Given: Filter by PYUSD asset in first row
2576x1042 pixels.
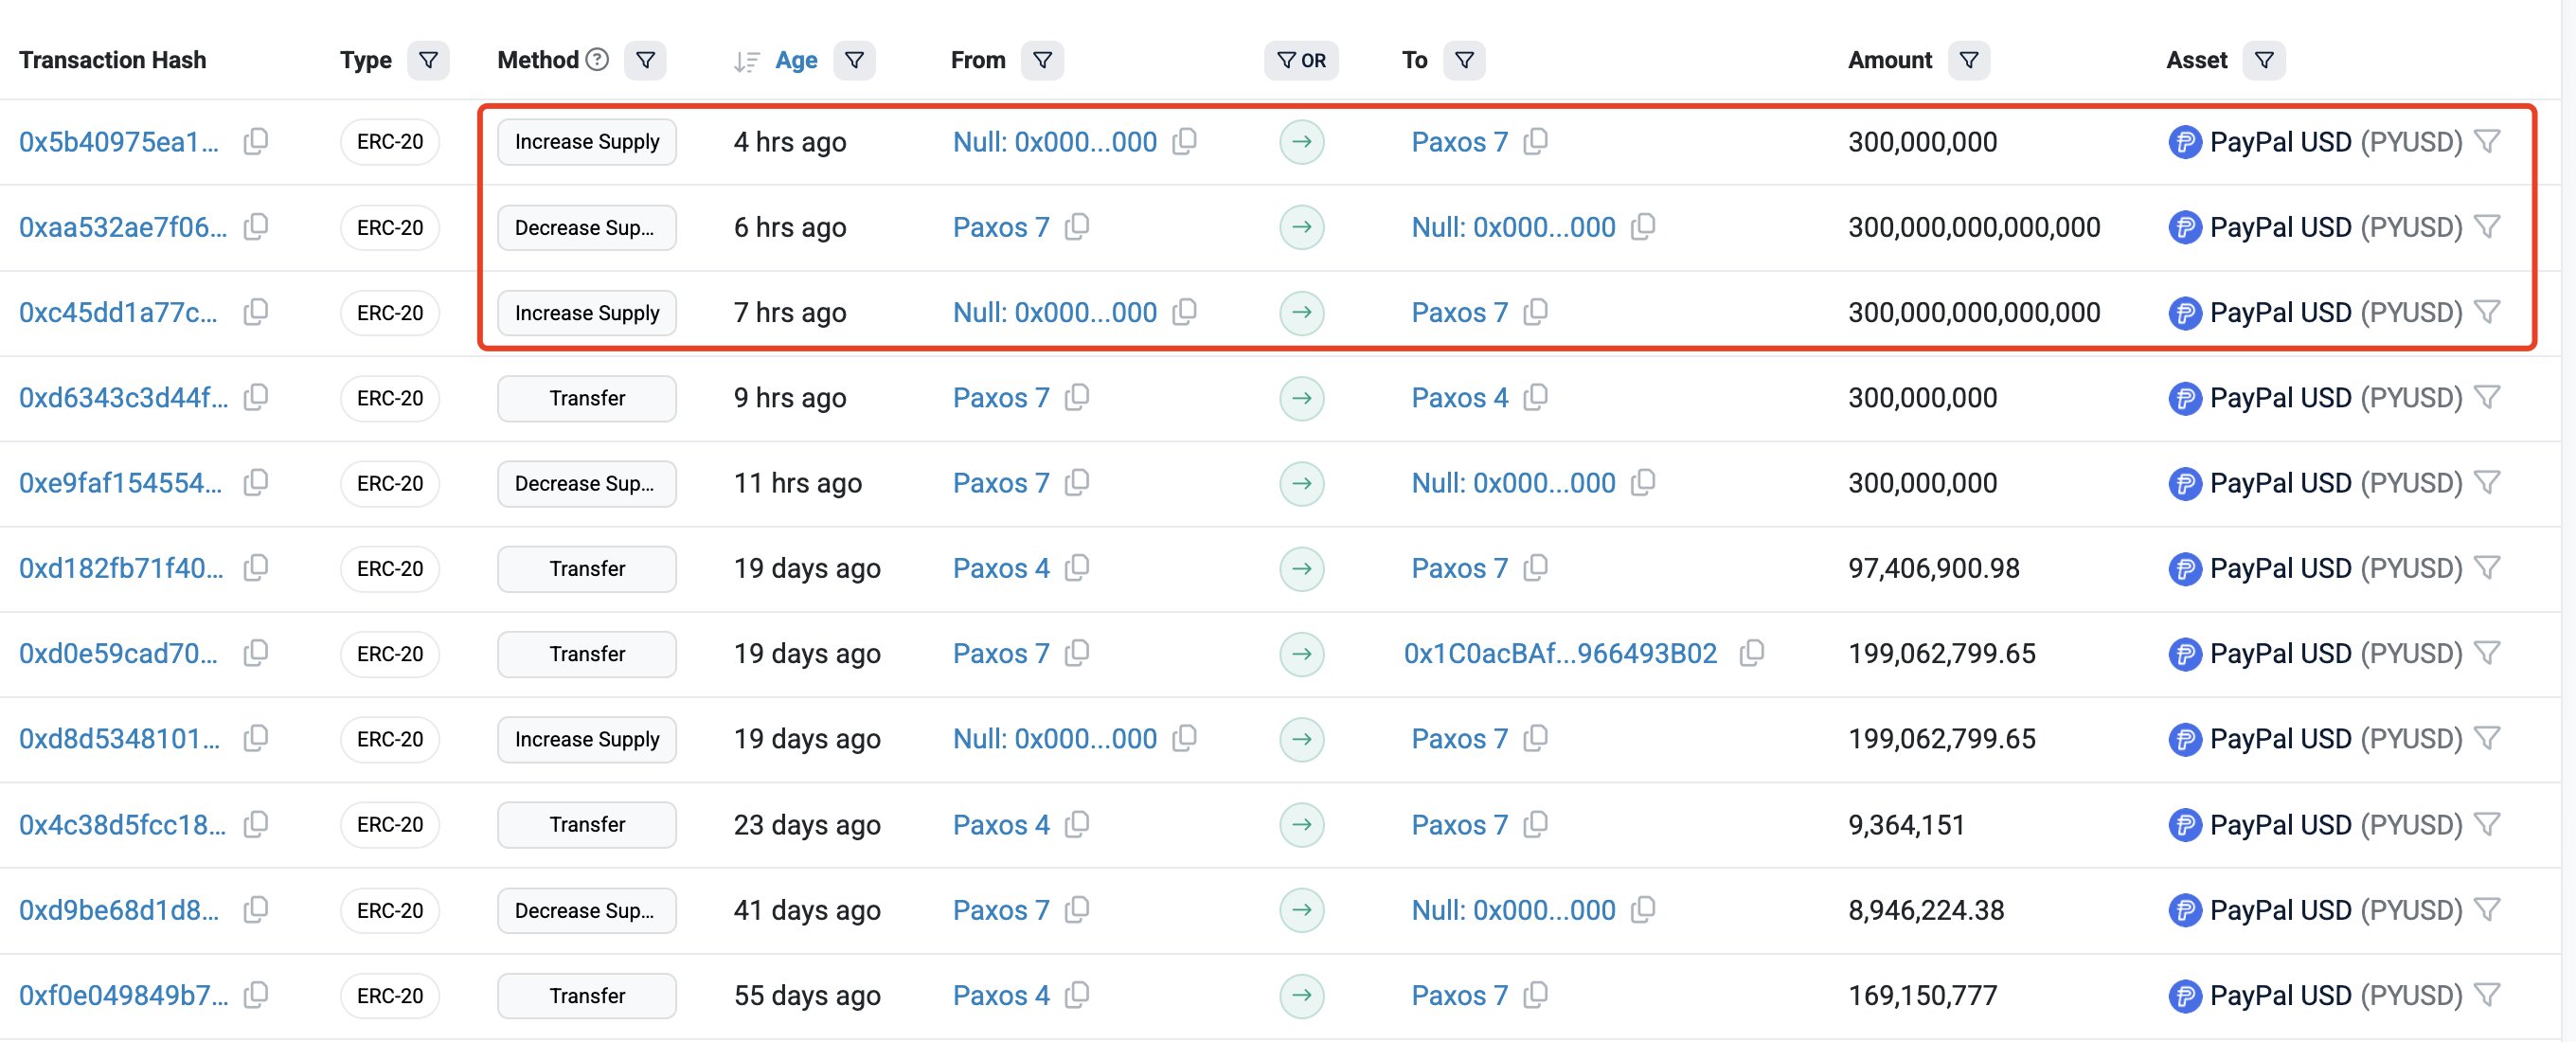Looking at the screenshot, I should [2487, 142].
